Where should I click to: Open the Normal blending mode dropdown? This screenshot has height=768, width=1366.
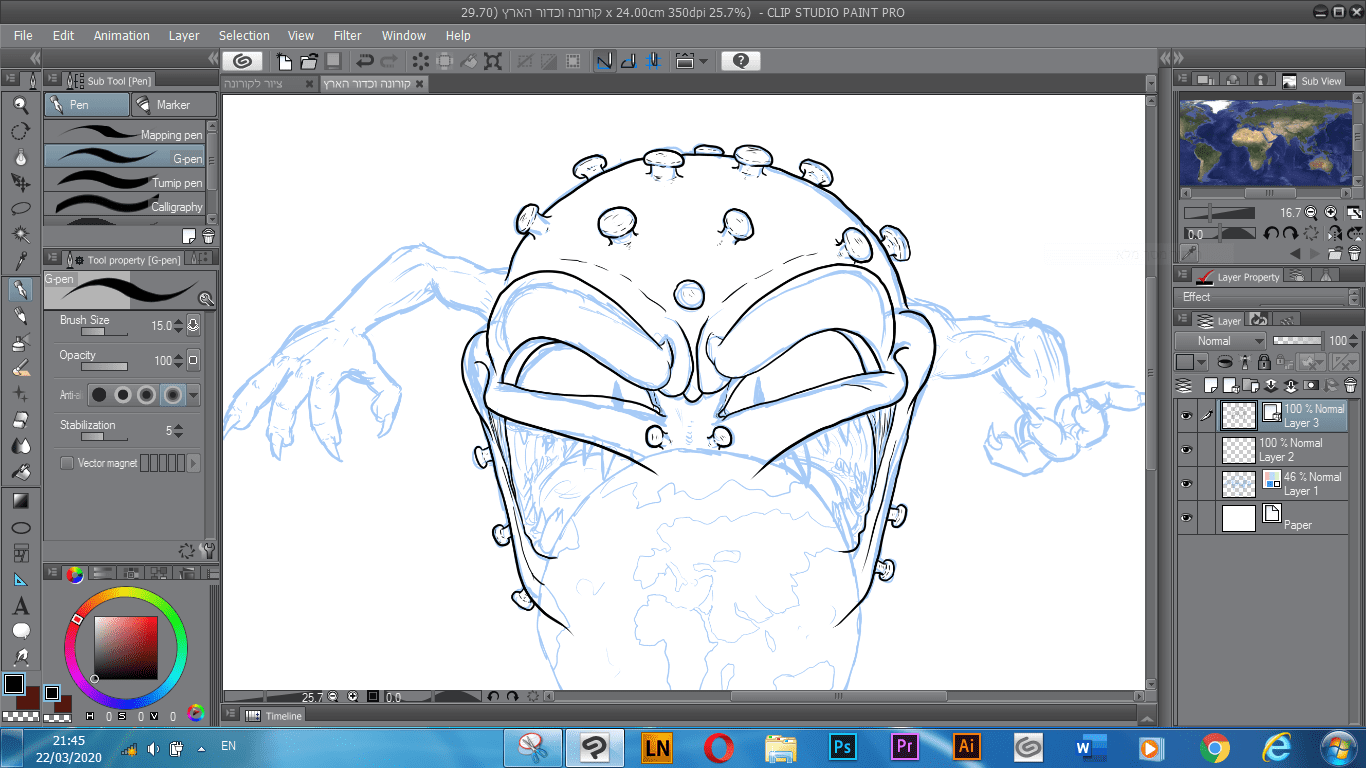(1219, 341)
